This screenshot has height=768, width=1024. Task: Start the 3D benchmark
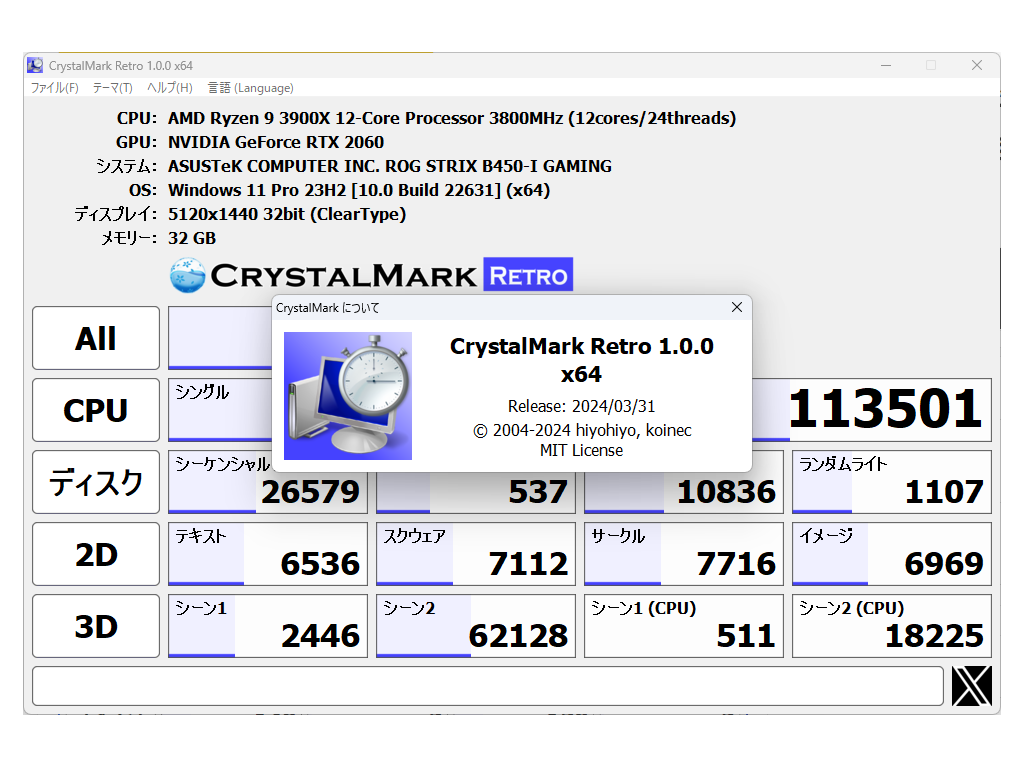[95, 626]
